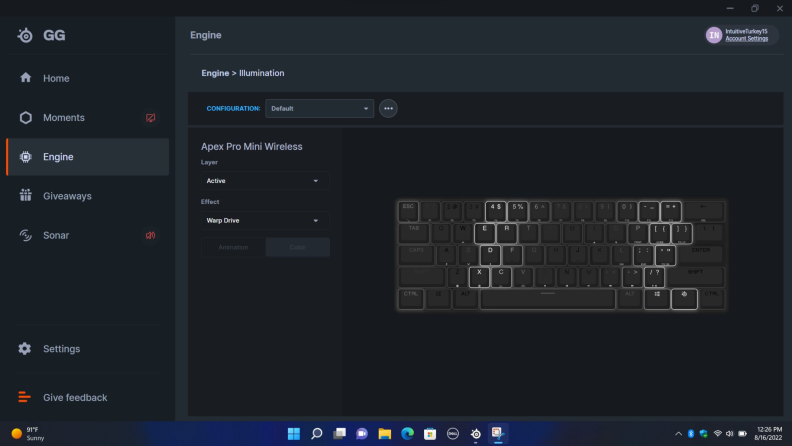Screen dimensions: 792x446
Task: Select the R key
Action: click(507, 233)
